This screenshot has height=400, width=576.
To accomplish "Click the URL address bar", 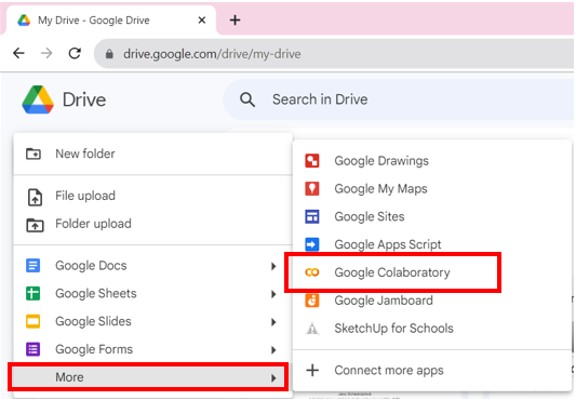I will tap(334, 54).
